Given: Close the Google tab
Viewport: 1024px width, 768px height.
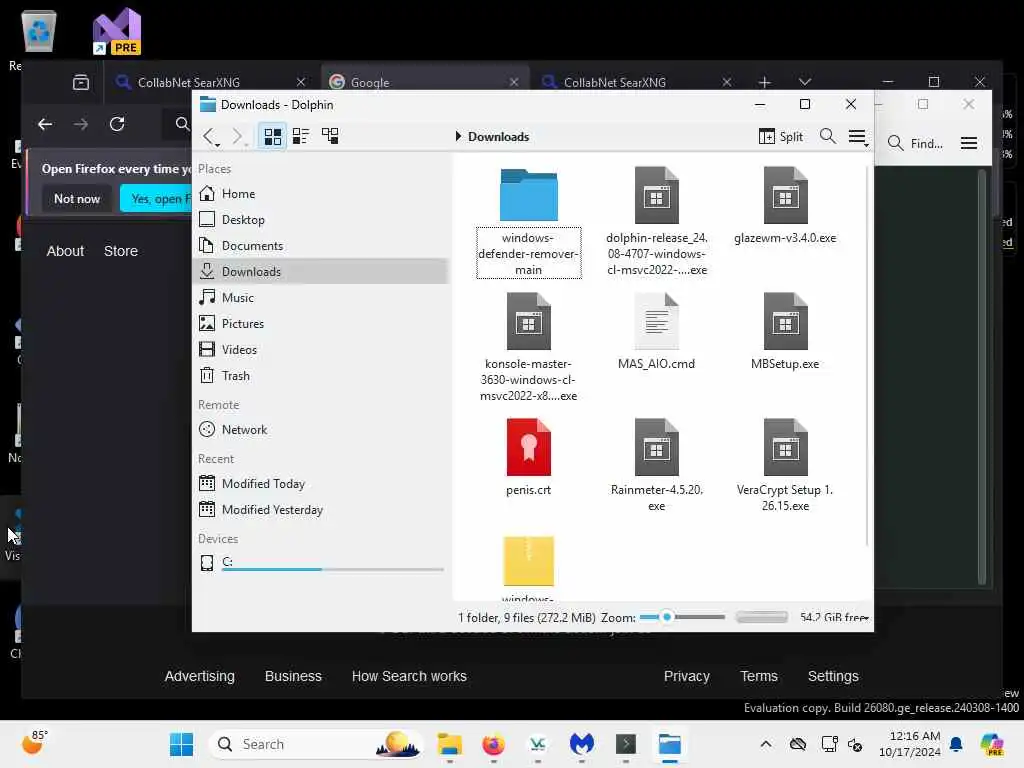Looking at the screenshot, I should click(514, 82).
